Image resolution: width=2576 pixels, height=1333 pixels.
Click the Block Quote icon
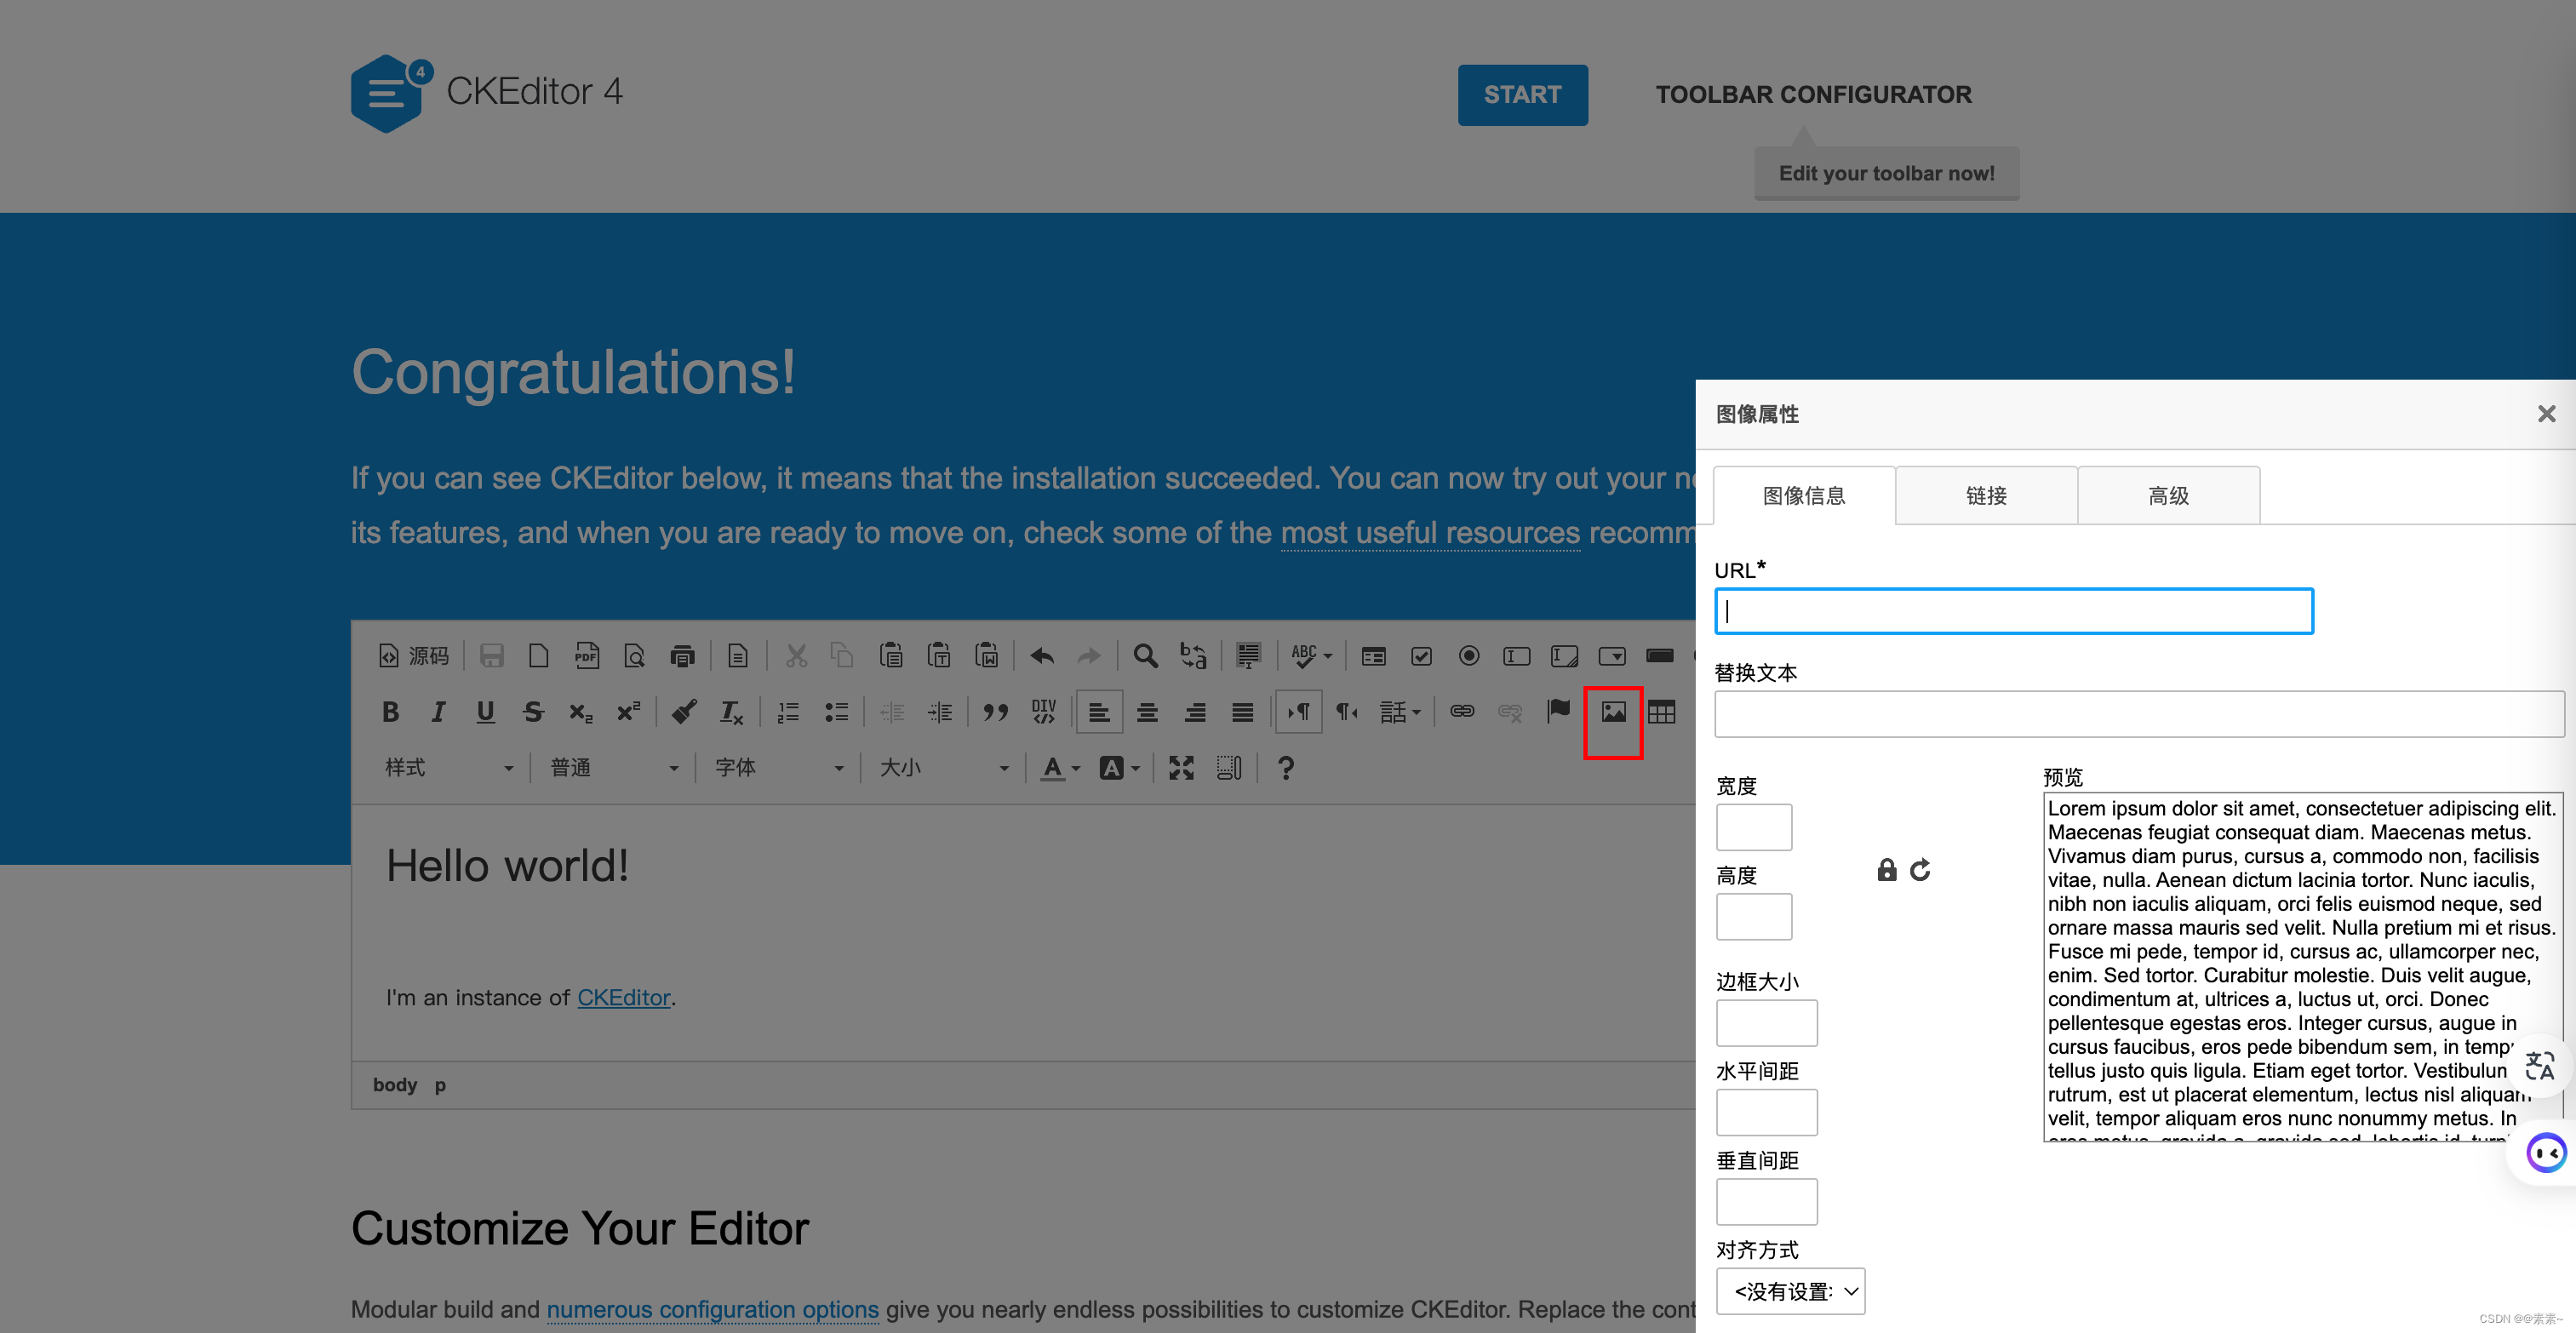[x=994, y=712]
